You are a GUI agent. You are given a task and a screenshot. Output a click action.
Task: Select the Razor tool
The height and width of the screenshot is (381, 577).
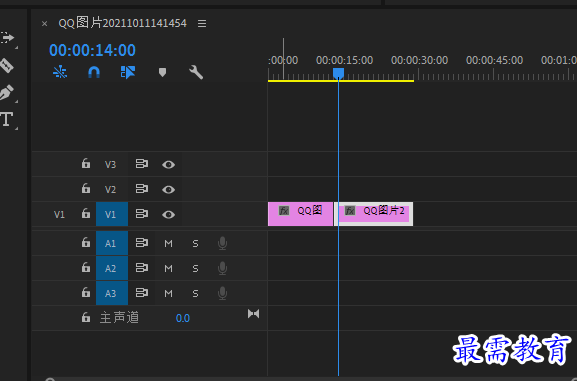coord(7,66)
